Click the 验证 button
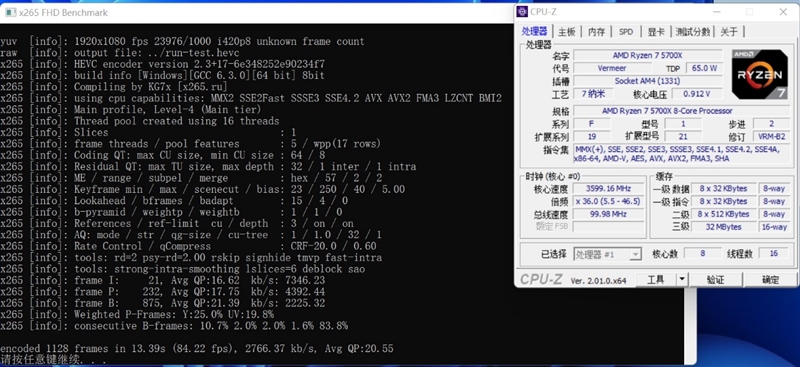The height and width of the screenshot is (367, 800). pos(715,280)
